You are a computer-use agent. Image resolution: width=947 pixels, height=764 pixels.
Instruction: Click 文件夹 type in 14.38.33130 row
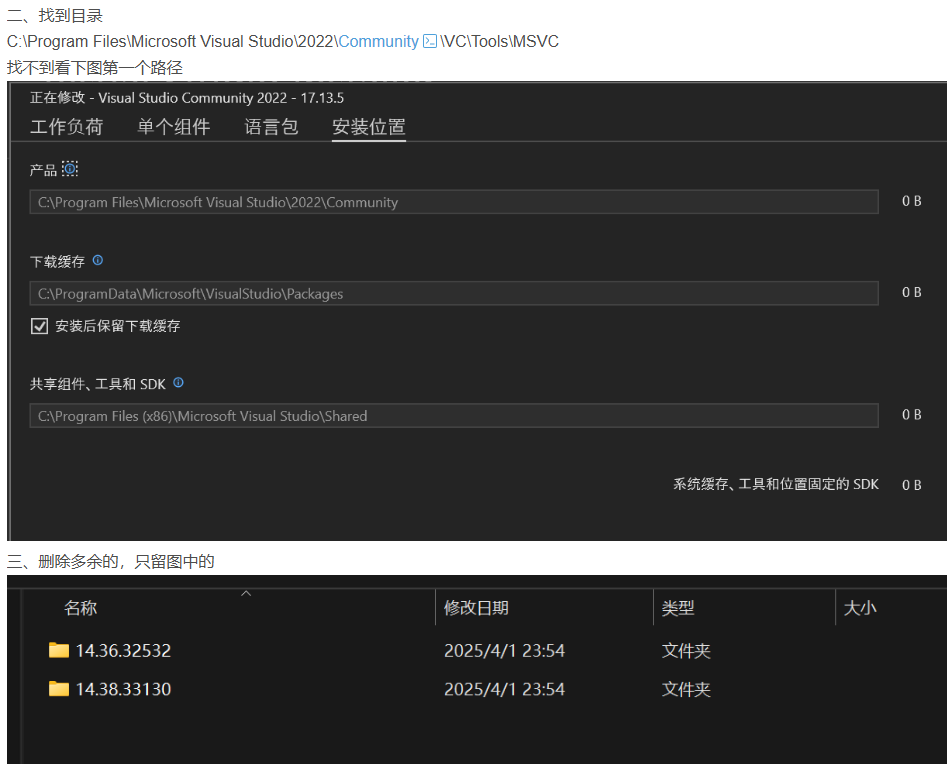pos(686,689)
